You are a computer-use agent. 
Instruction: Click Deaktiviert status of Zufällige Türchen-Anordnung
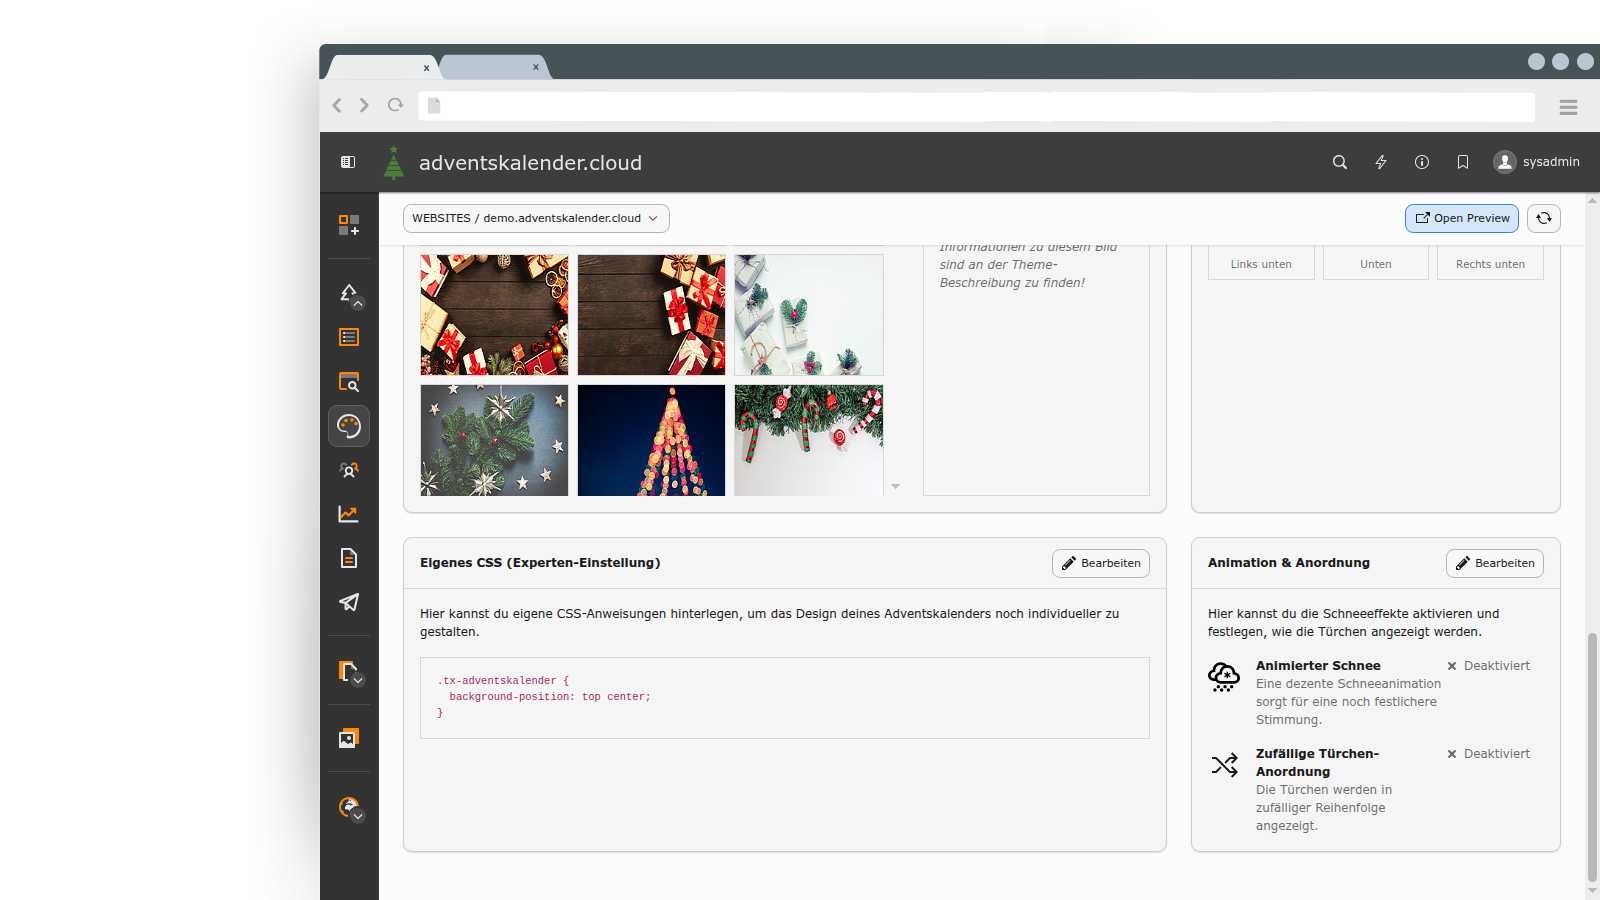click(x=1488, y=754)
